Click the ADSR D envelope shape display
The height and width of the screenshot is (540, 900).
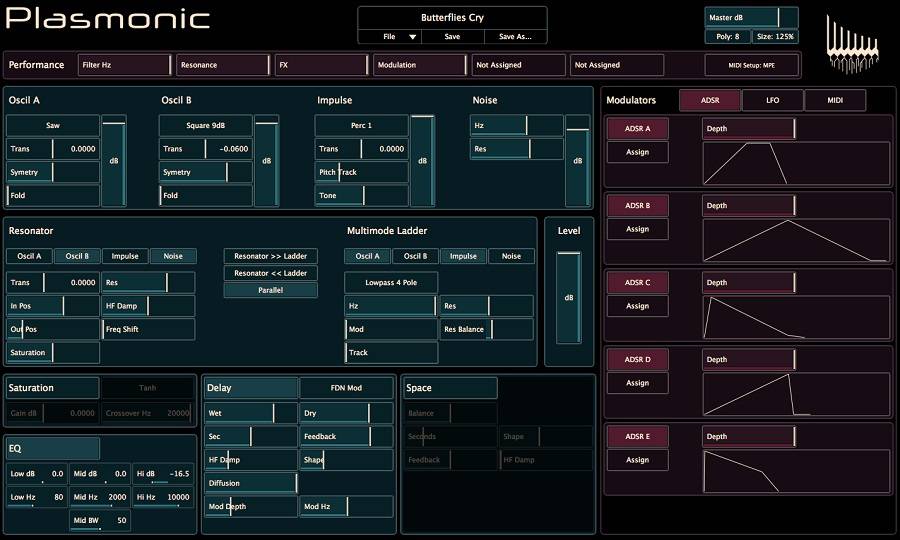796,393
